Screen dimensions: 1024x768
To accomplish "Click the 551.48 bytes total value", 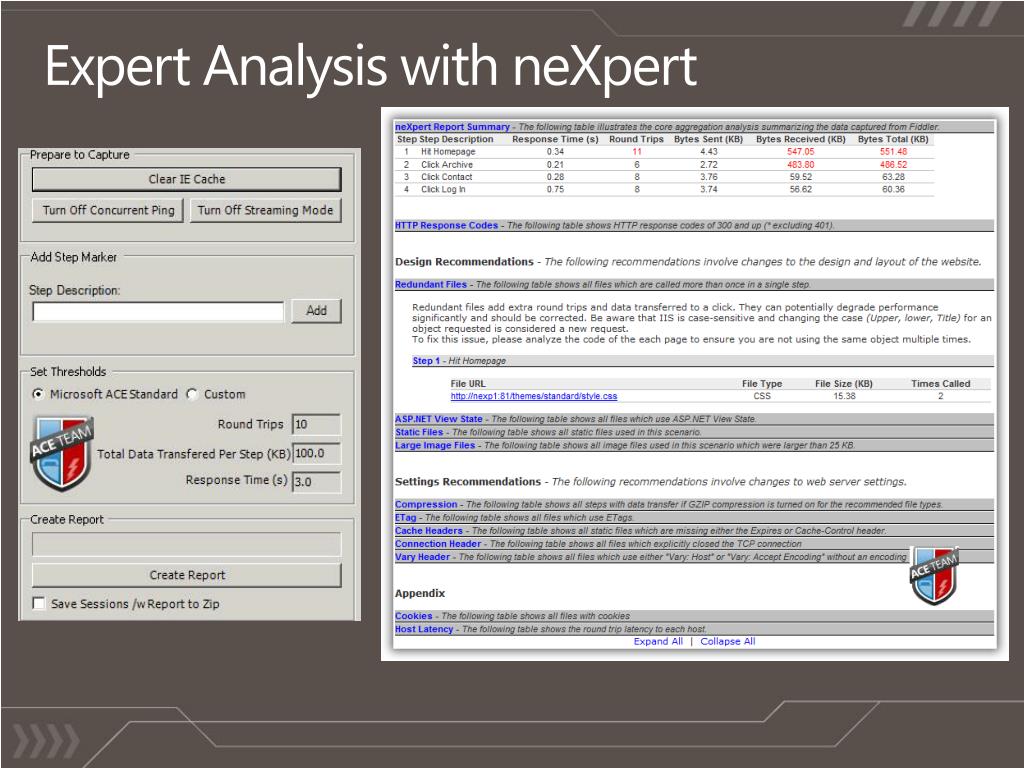I will 893,152.
